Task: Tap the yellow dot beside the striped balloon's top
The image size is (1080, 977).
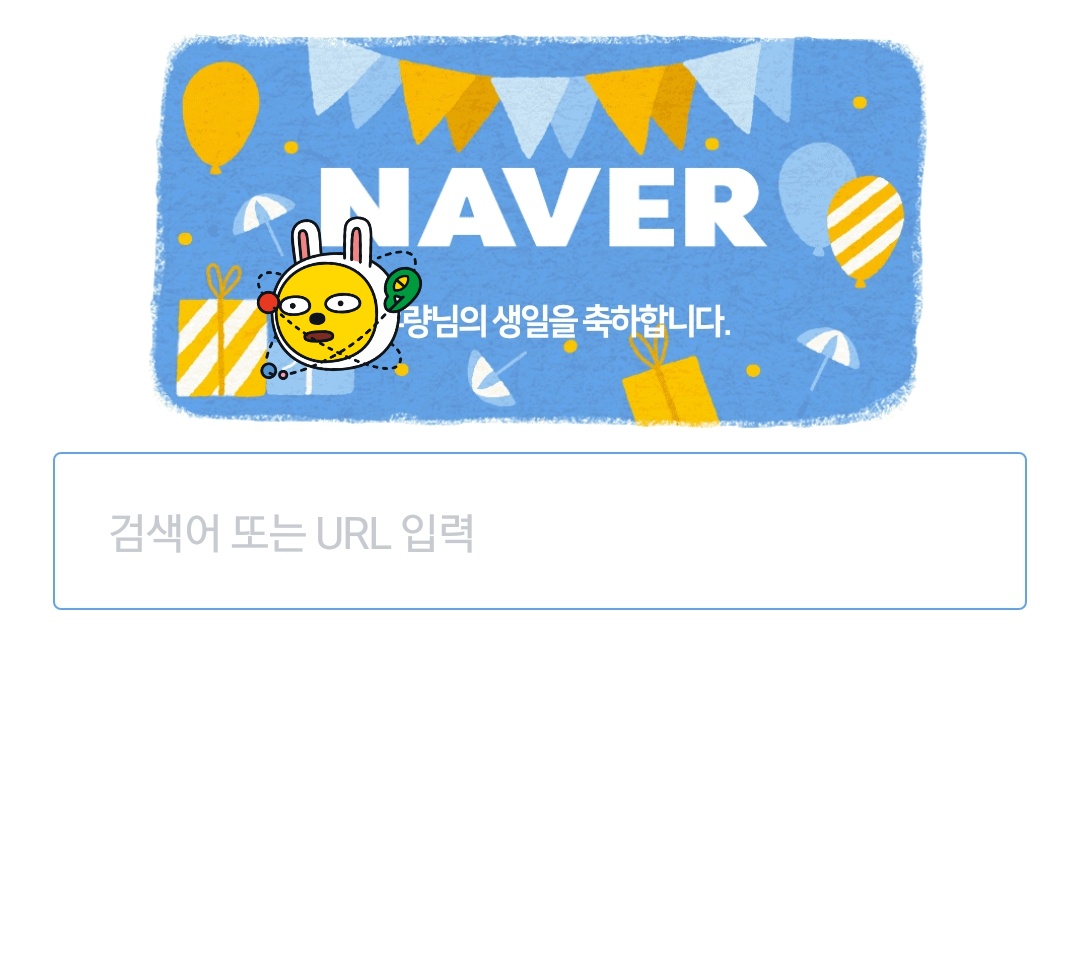Action: [x=860, y=103]
